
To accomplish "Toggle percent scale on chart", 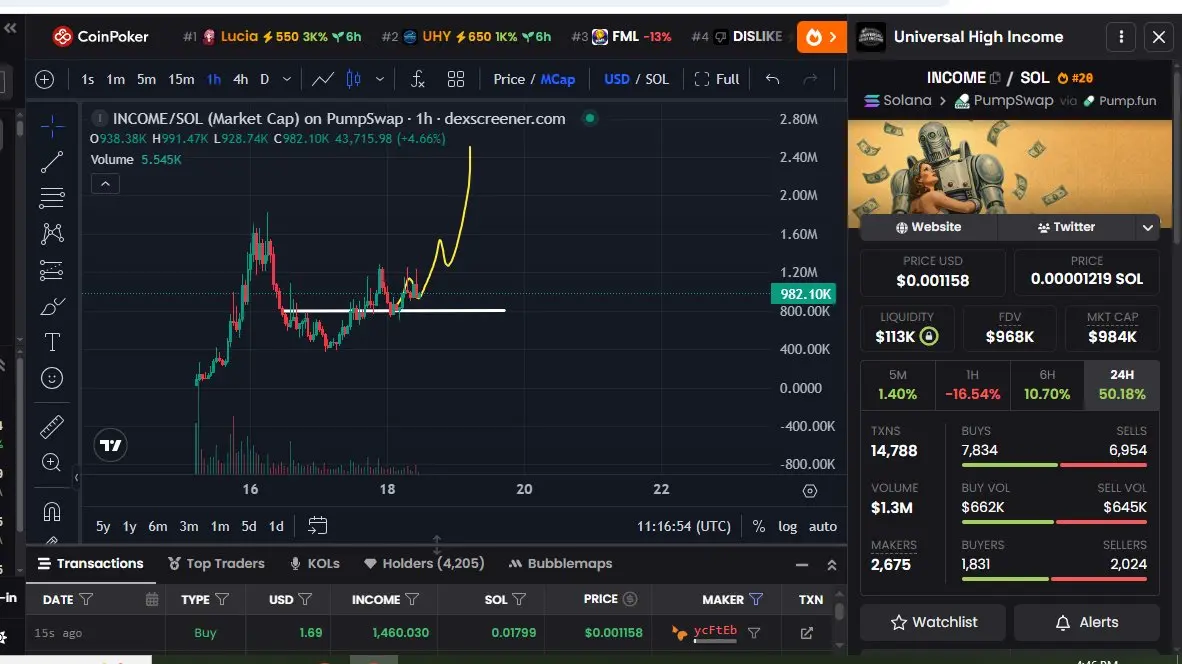I will click(758, 526).
